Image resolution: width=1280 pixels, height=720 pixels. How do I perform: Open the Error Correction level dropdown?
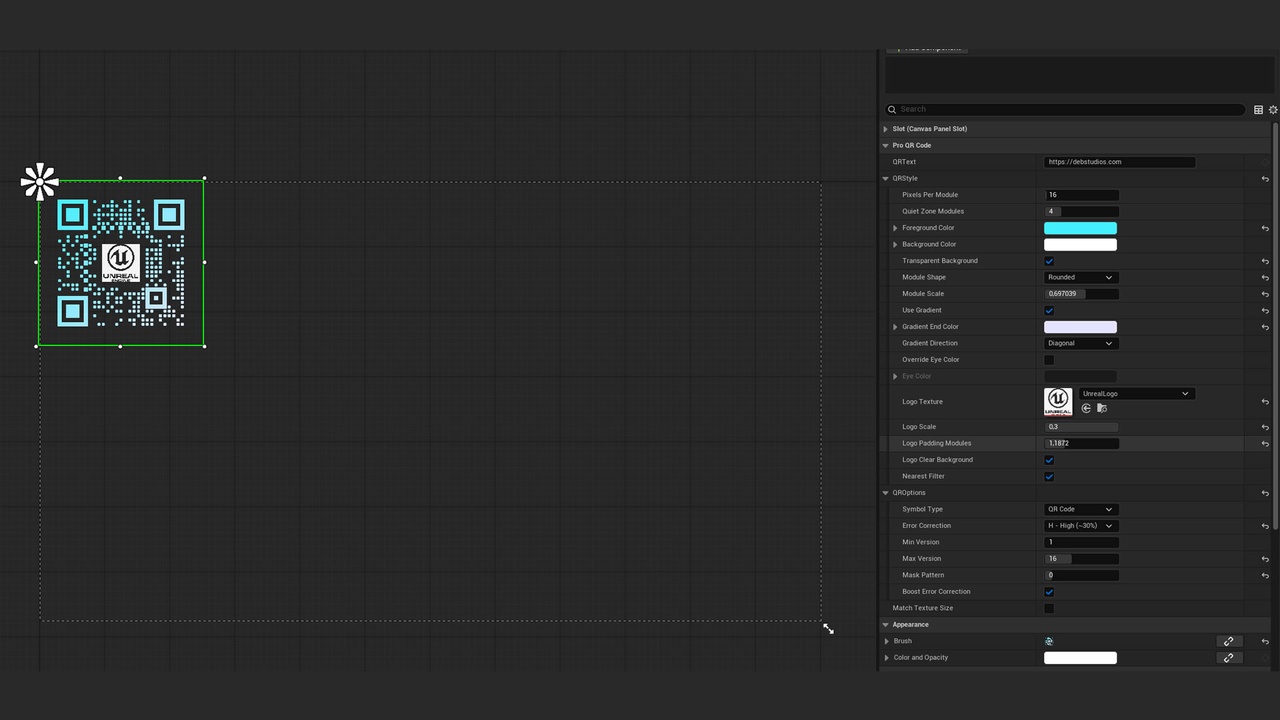tap(1080, 526)
